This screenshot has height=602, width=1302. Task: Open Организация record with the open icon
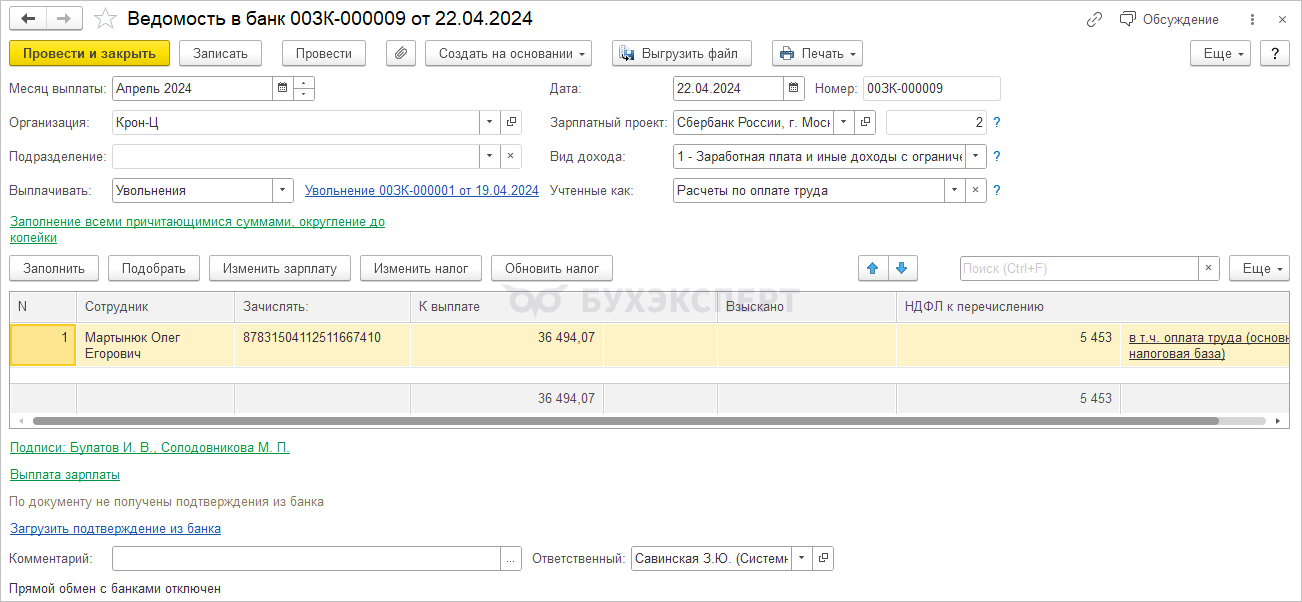(511, 122)
